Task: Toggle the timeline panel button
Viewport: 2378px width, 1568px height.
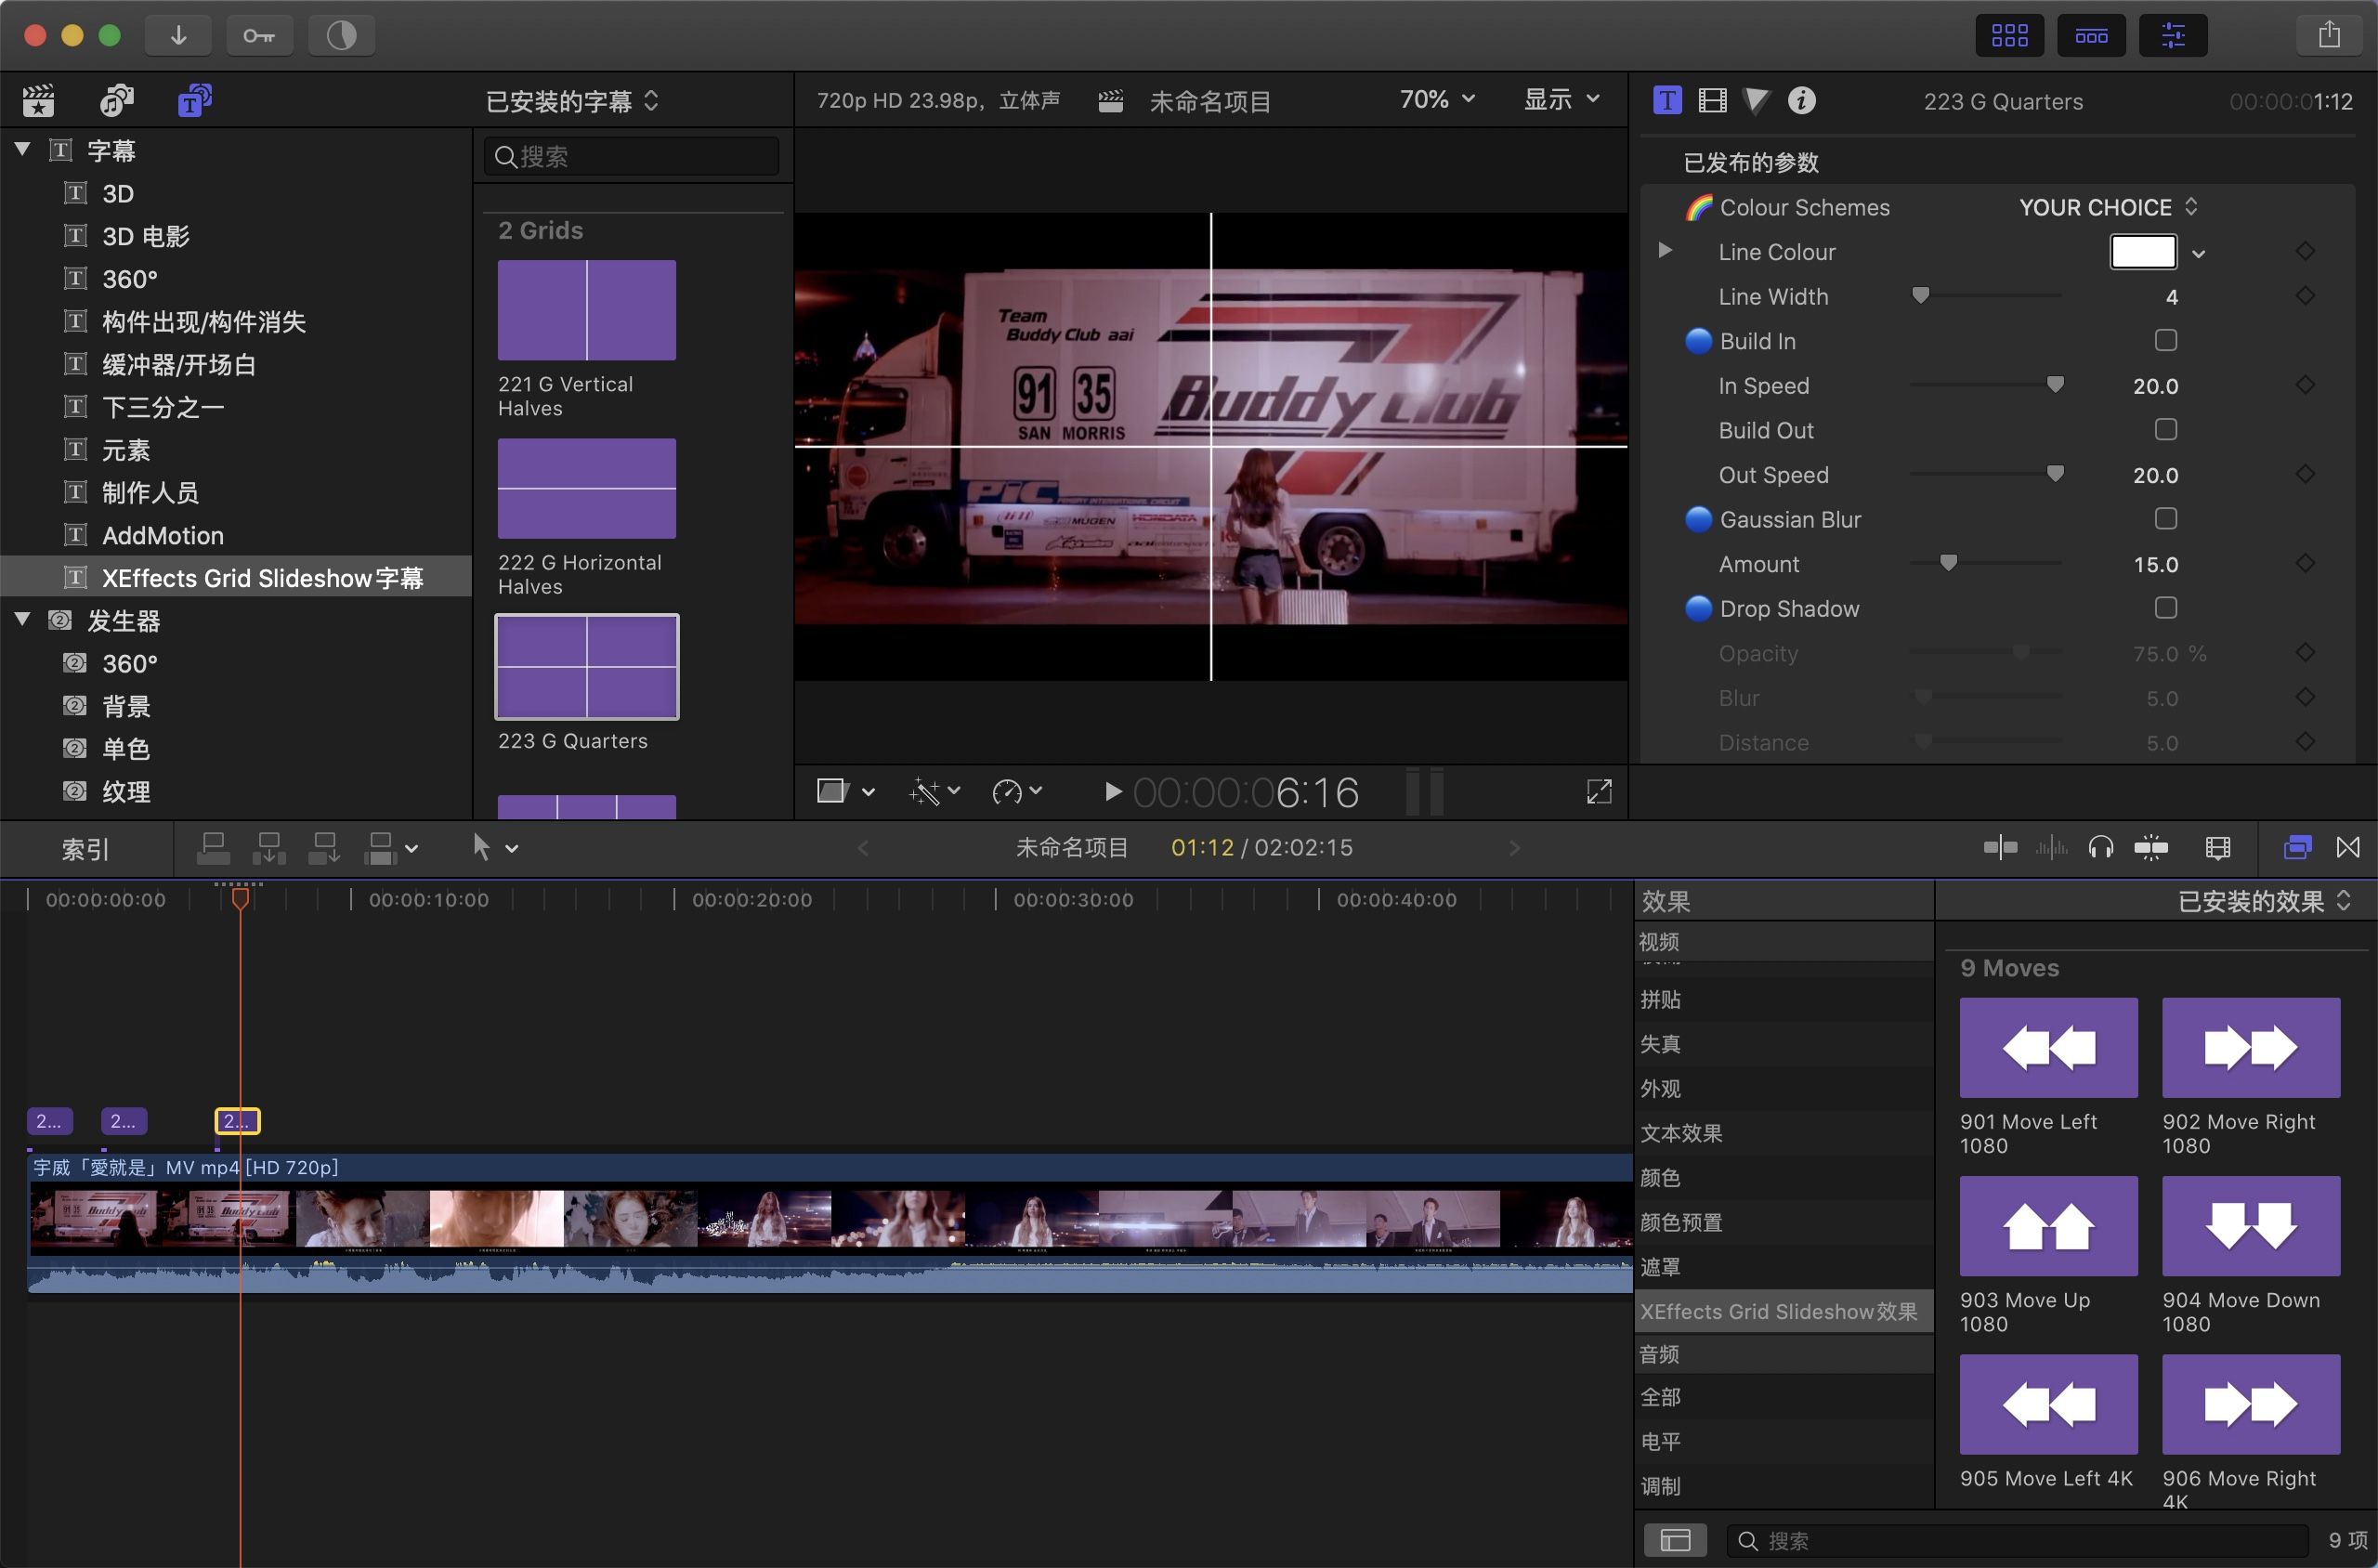Action: 2091,36
